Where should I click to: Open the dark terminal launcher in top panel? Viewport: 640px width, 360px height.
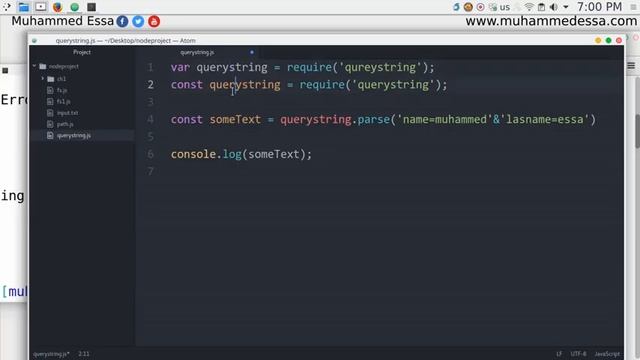click(91, 7)
